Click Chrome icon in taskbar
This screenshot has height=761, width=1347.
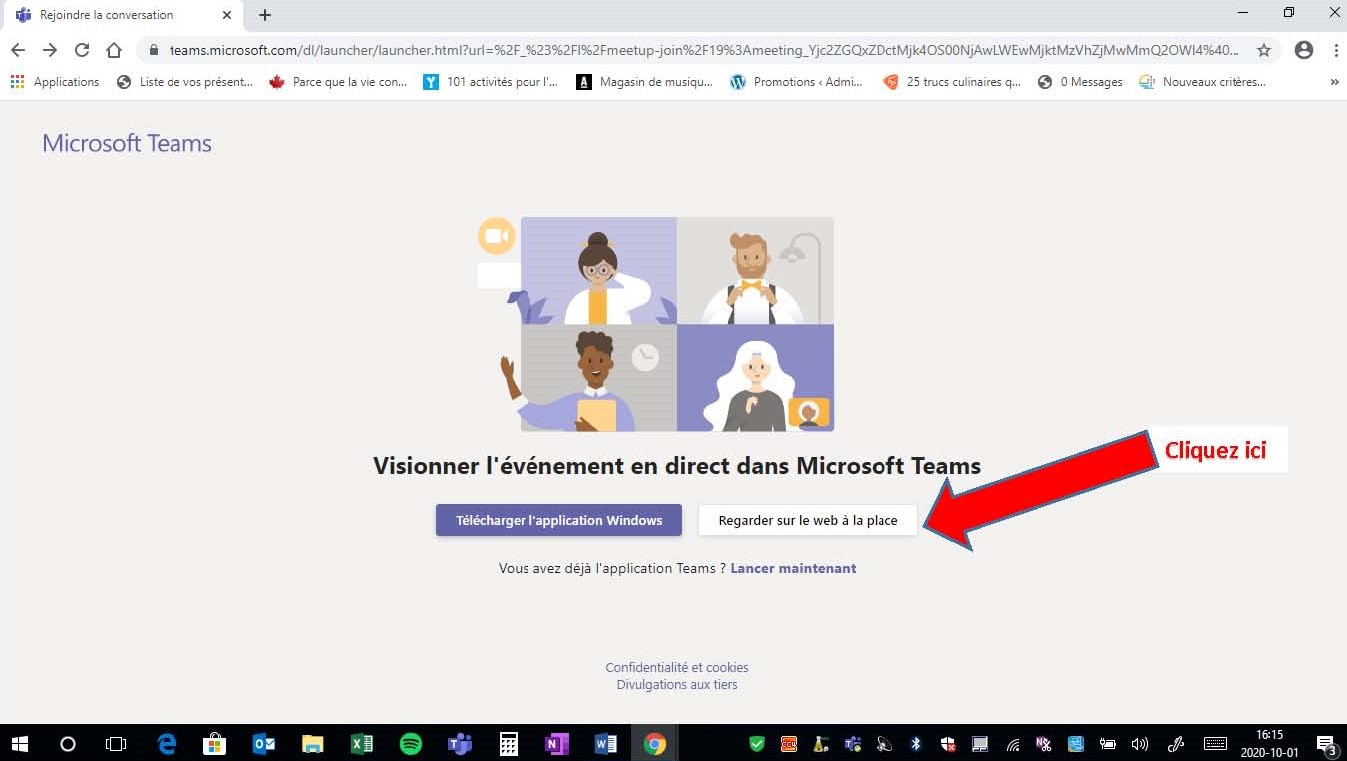[x=655, y=744]
